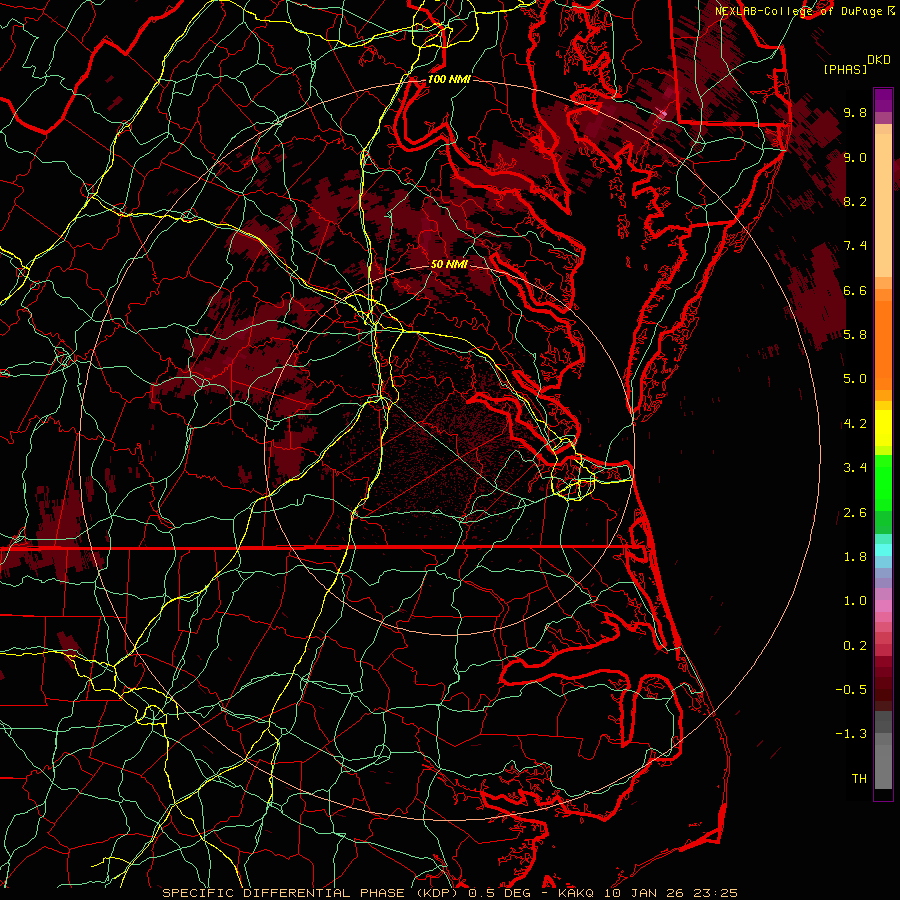Click the 5.8 scale label
900x900 pixels.
pos(855,335)
